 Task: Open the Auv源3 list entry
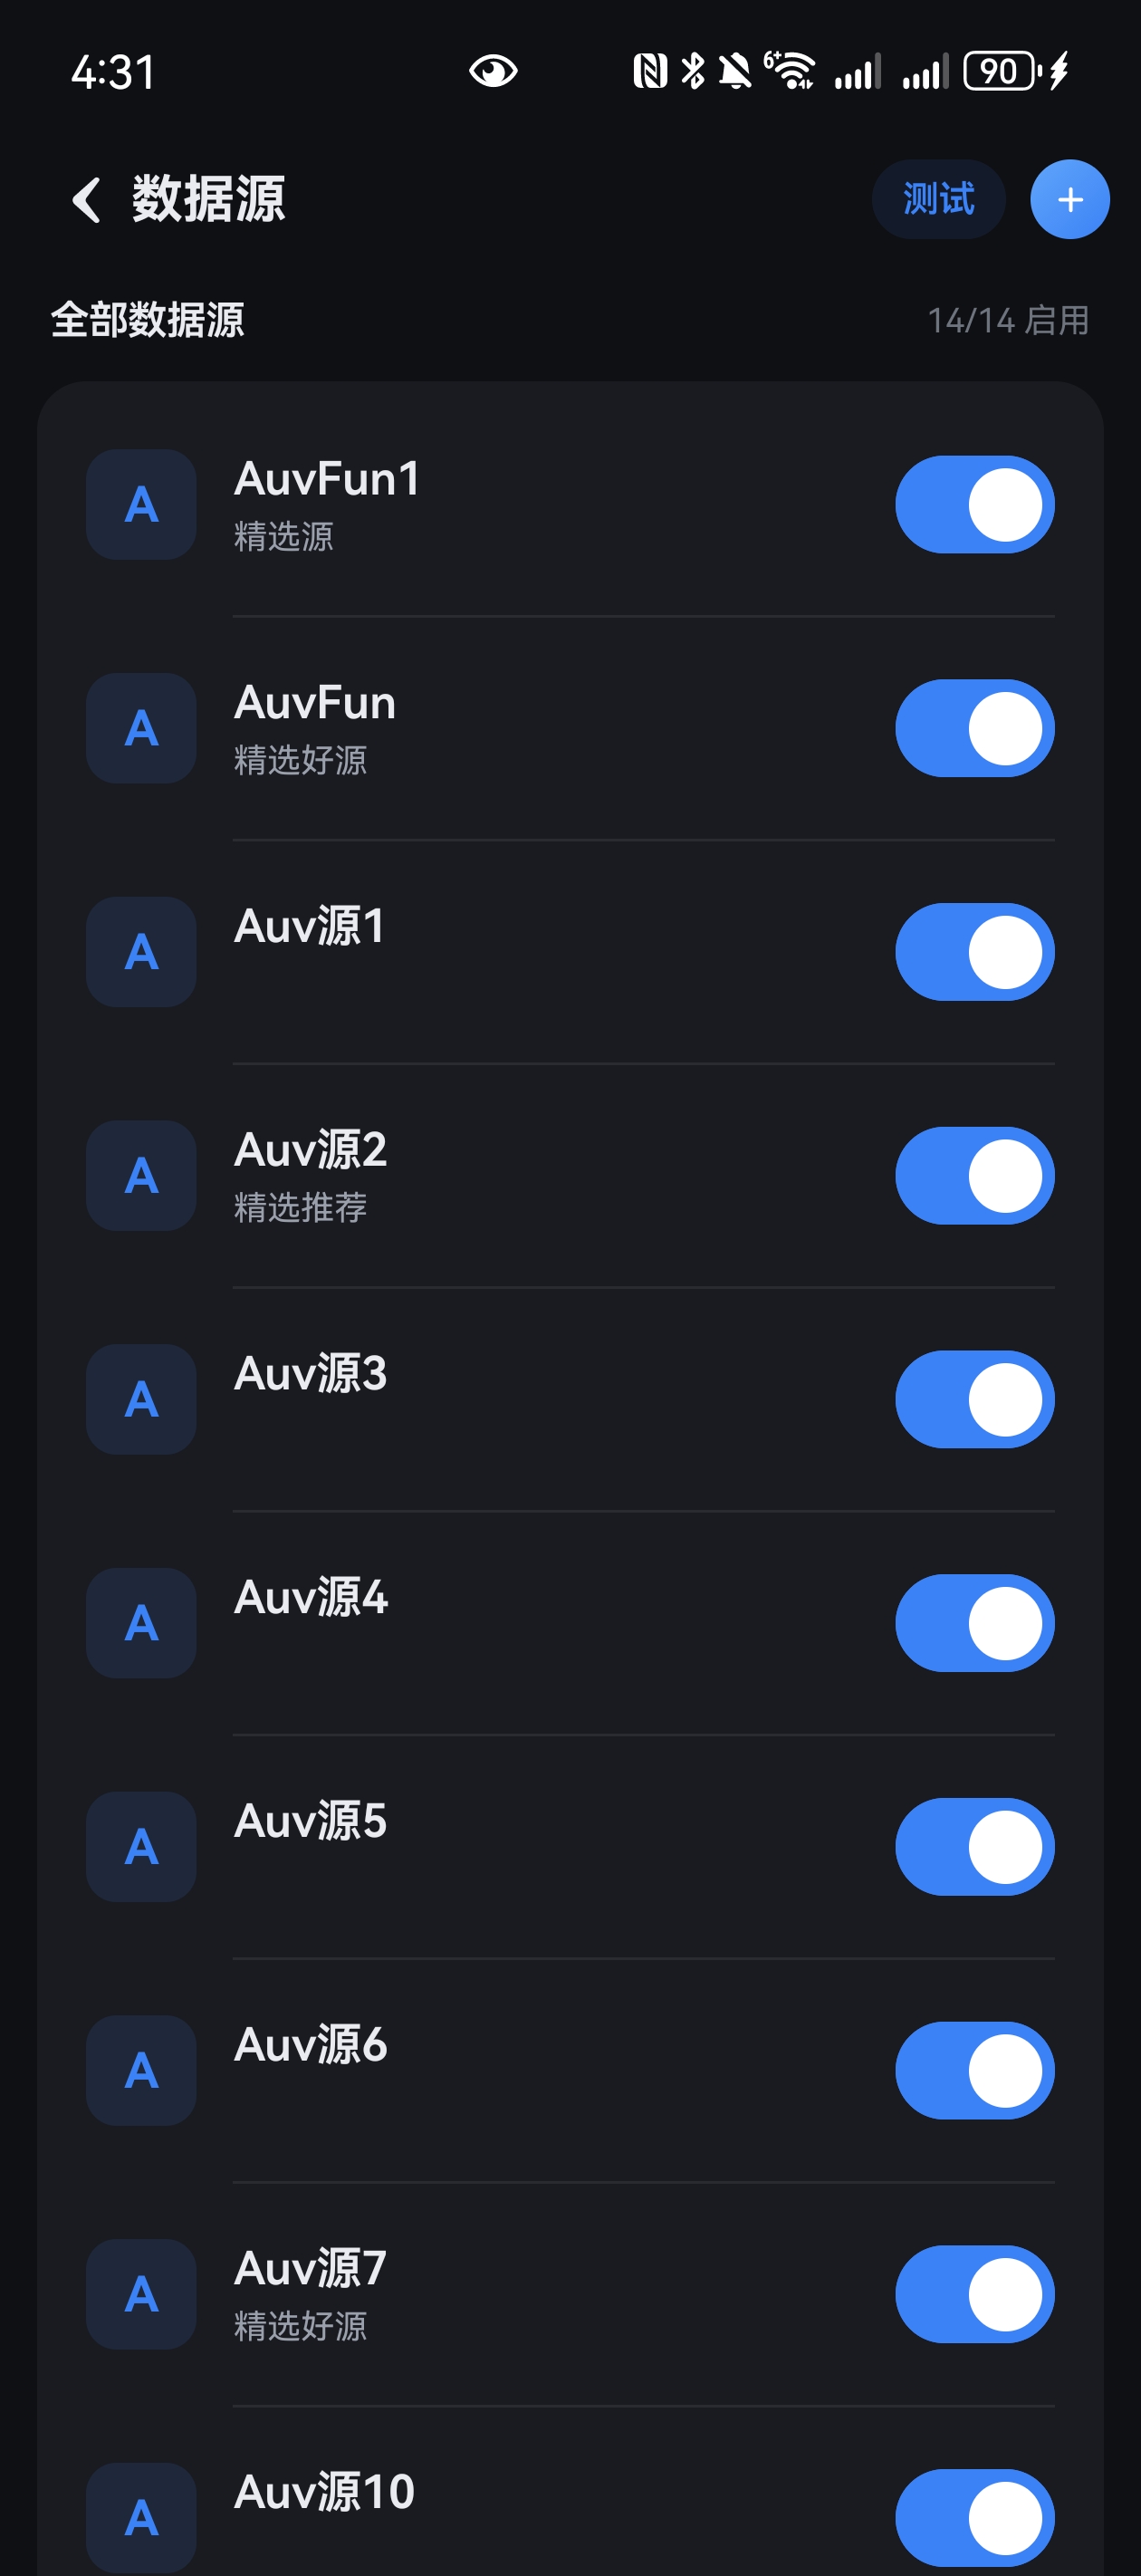tap(570, 1399)
